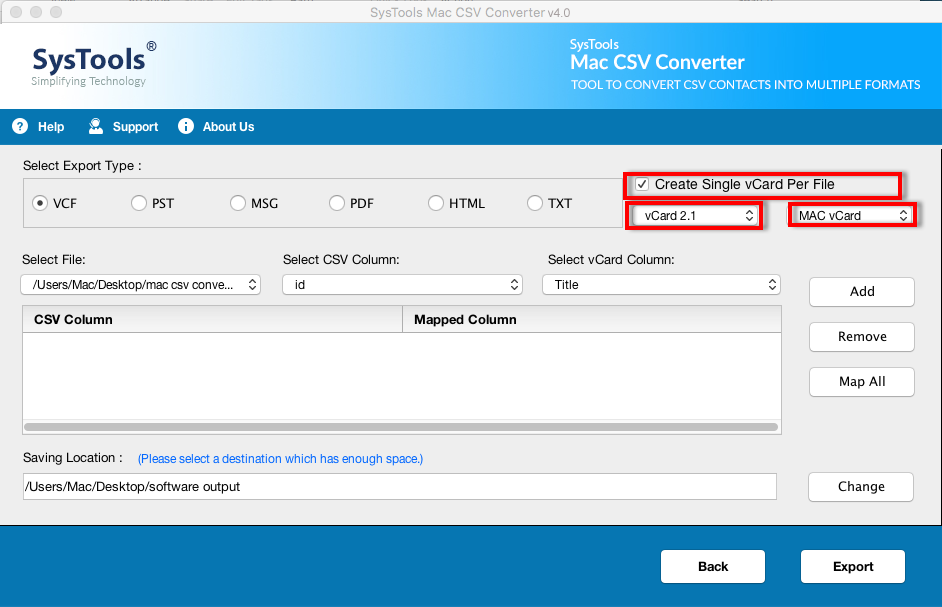This screenshot has width=942, height=607.
Task: Open the vCard 2.1 version dropdown
Action: [x=693, y=214]
